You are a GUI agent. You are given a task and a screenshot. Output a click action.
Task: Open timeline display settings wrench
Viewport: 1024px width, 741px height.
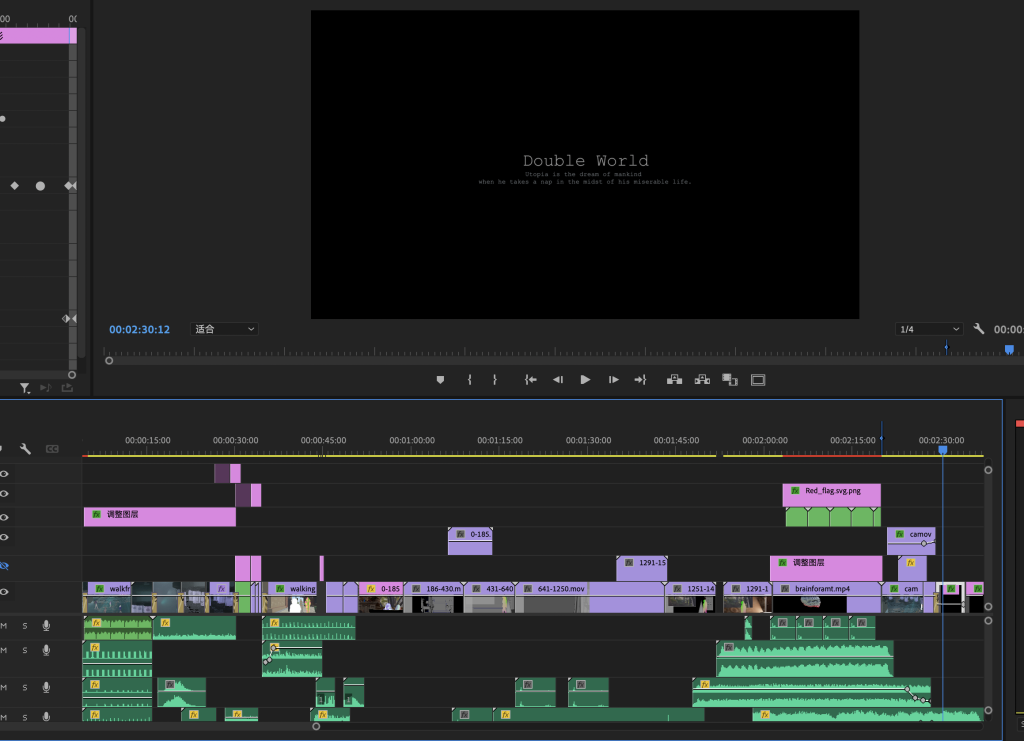[x=26, y=449]
